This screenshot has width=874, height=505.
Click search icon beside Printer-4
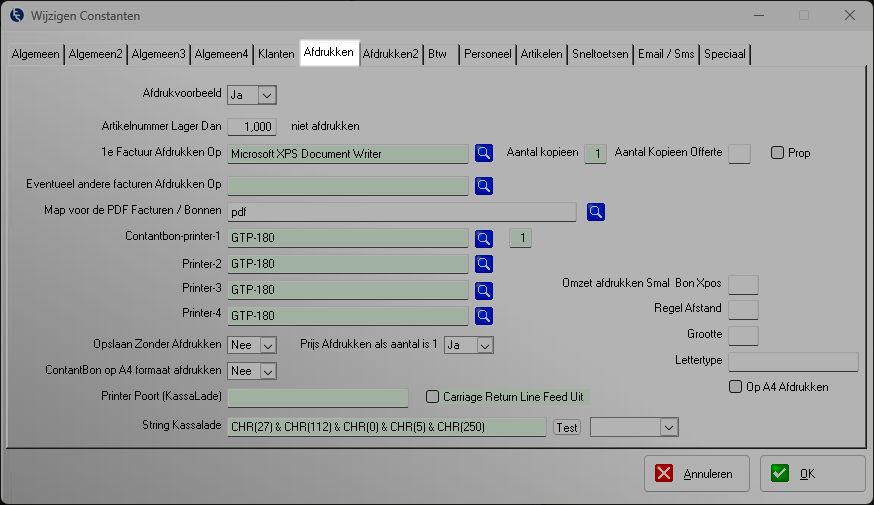click(484, 316)
